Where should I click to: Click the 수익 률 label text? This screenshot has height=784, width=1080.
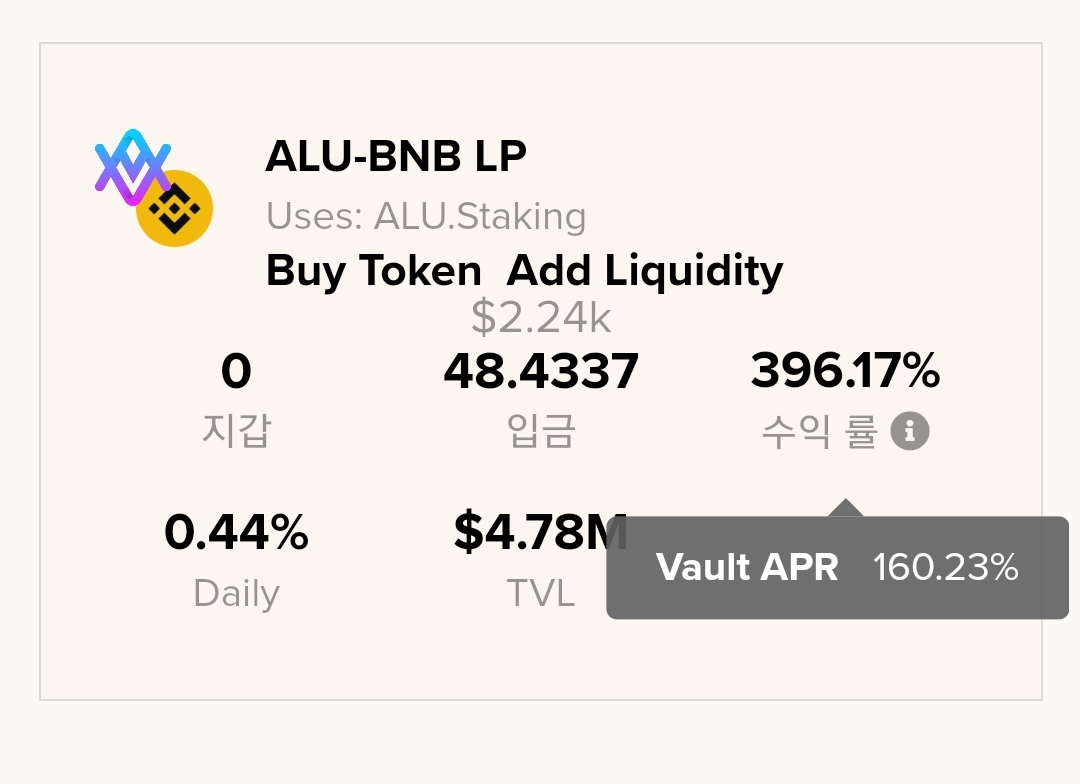point(818,432)
